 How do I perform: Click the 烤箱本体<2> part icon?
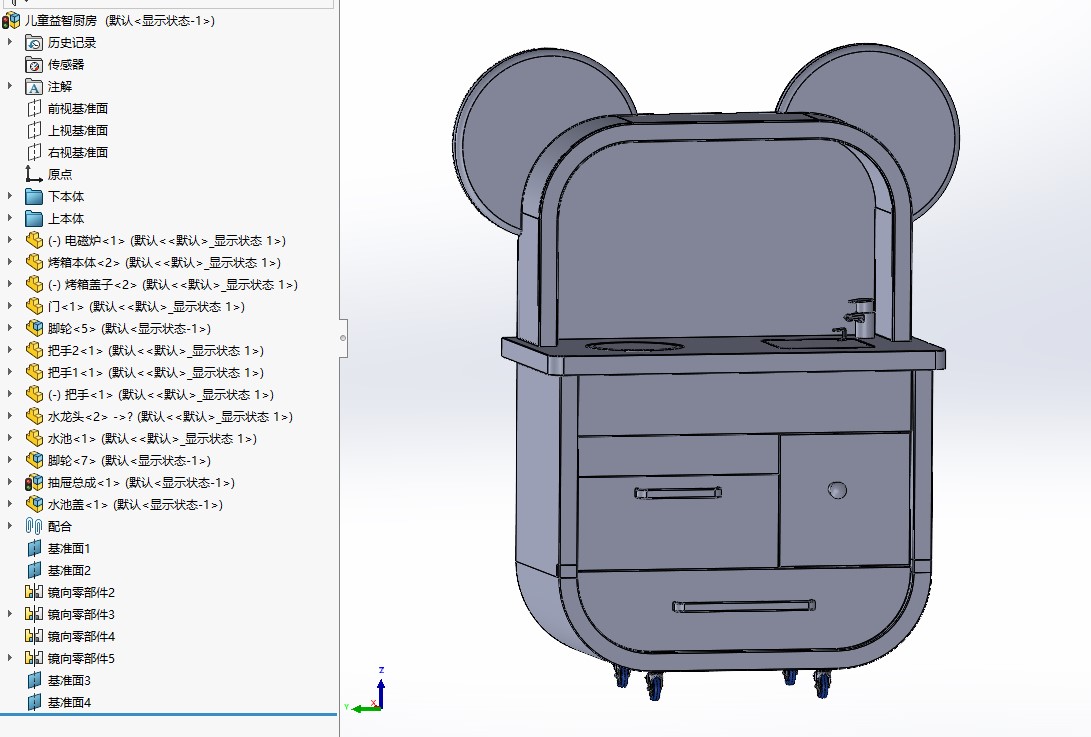(34, 262)
